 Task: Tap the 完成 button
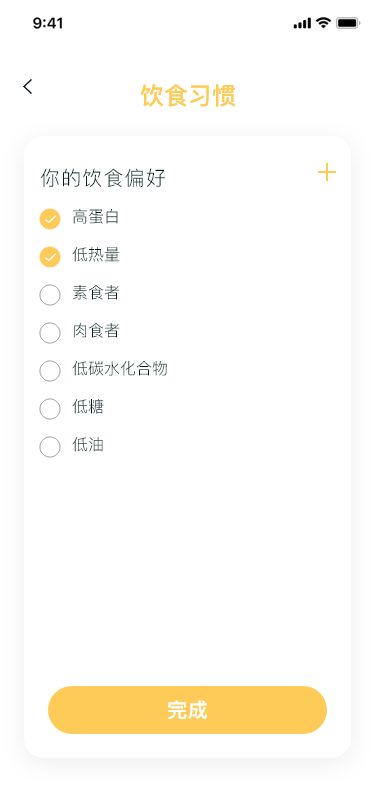(188, 710)
